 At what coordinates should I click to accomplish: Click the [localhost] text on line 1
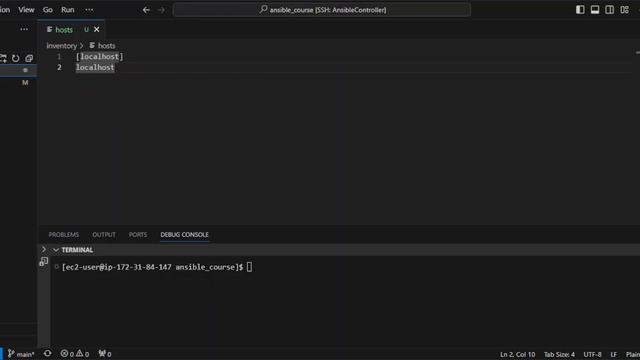click(x=99, y=57)
